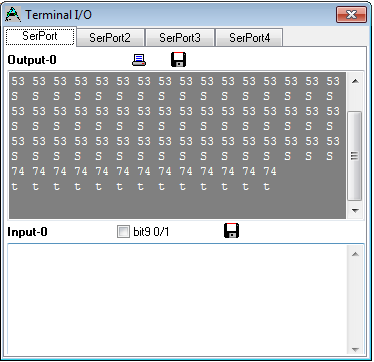374x362 pixels.
Task: Save output with the Output-0 floppy icon
Action: (x=178, y=60)
